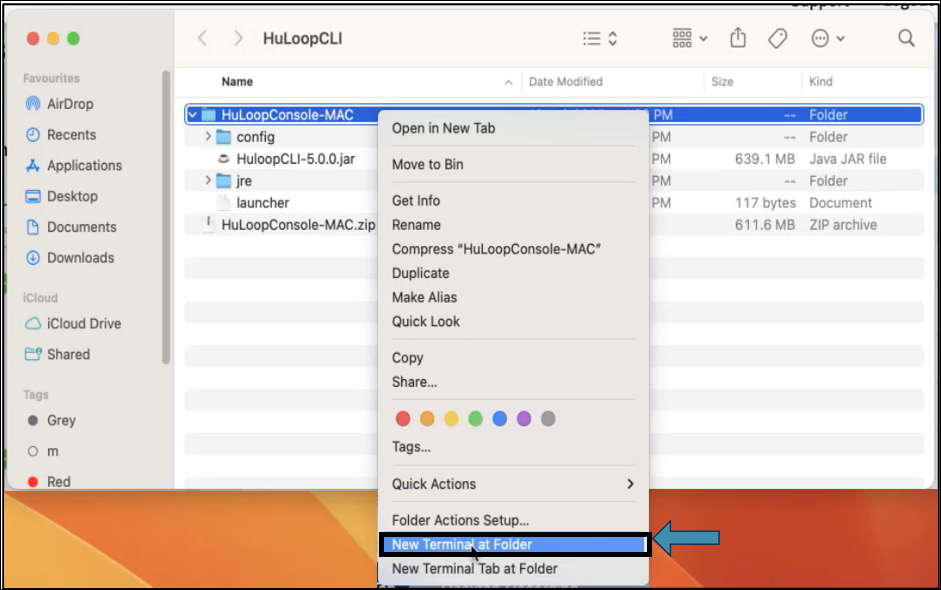Screen dimensions: 941x590
Task: Open AirDrop from the sidebar
Action: (70, 104)
